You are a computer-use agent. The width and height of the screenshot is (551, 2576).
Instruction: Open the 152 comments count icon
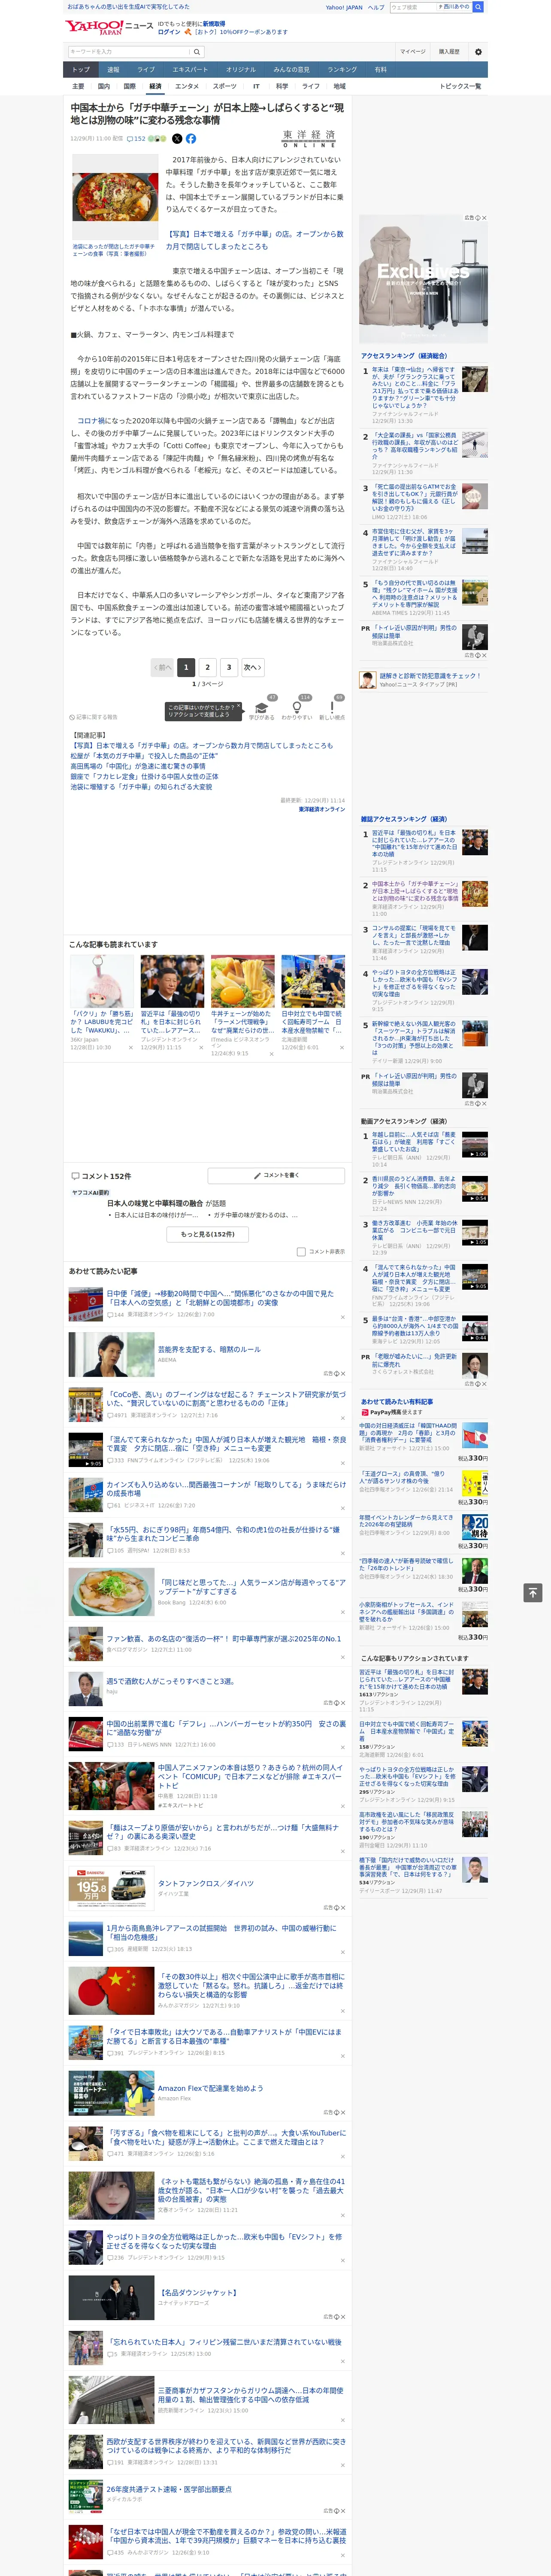137,139
